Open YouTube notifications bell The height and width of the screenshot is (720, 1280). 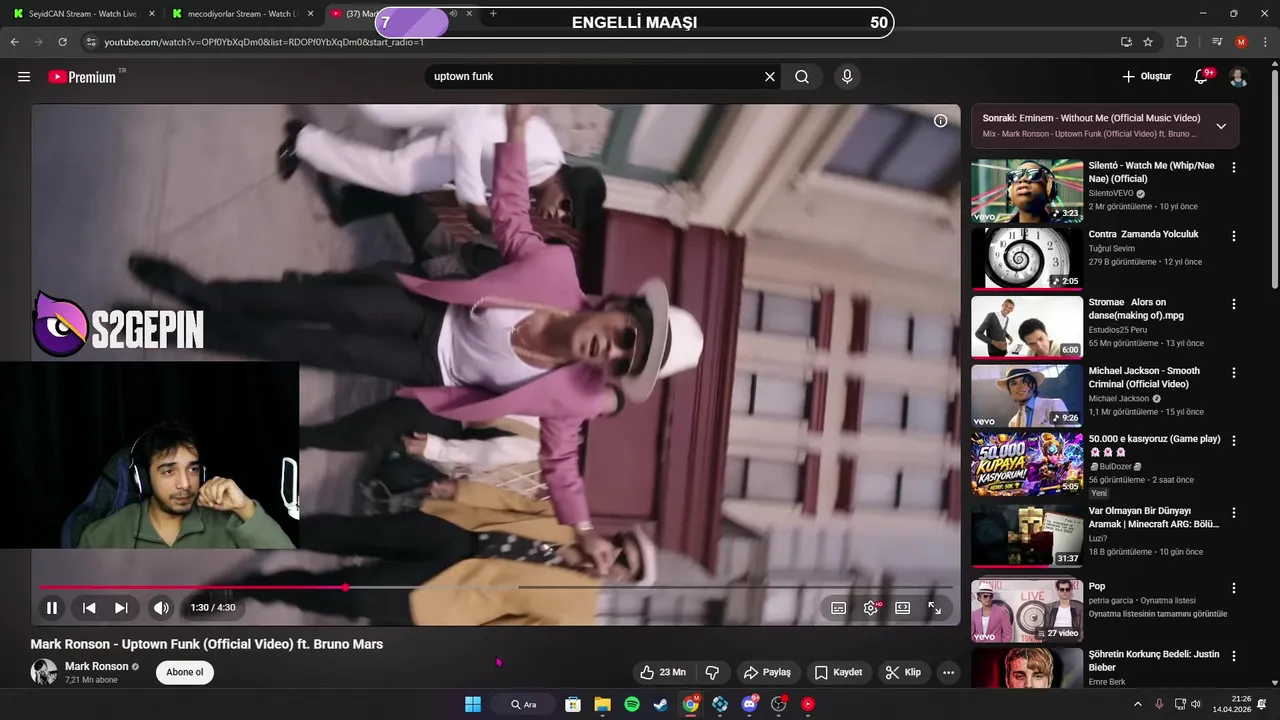1203,77
